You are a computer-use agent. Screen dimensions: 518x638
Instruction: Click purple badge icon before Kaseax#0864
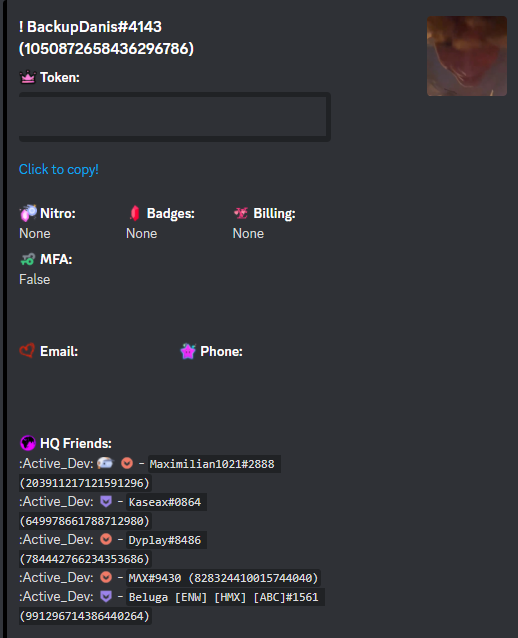click(x=106, y=501)
